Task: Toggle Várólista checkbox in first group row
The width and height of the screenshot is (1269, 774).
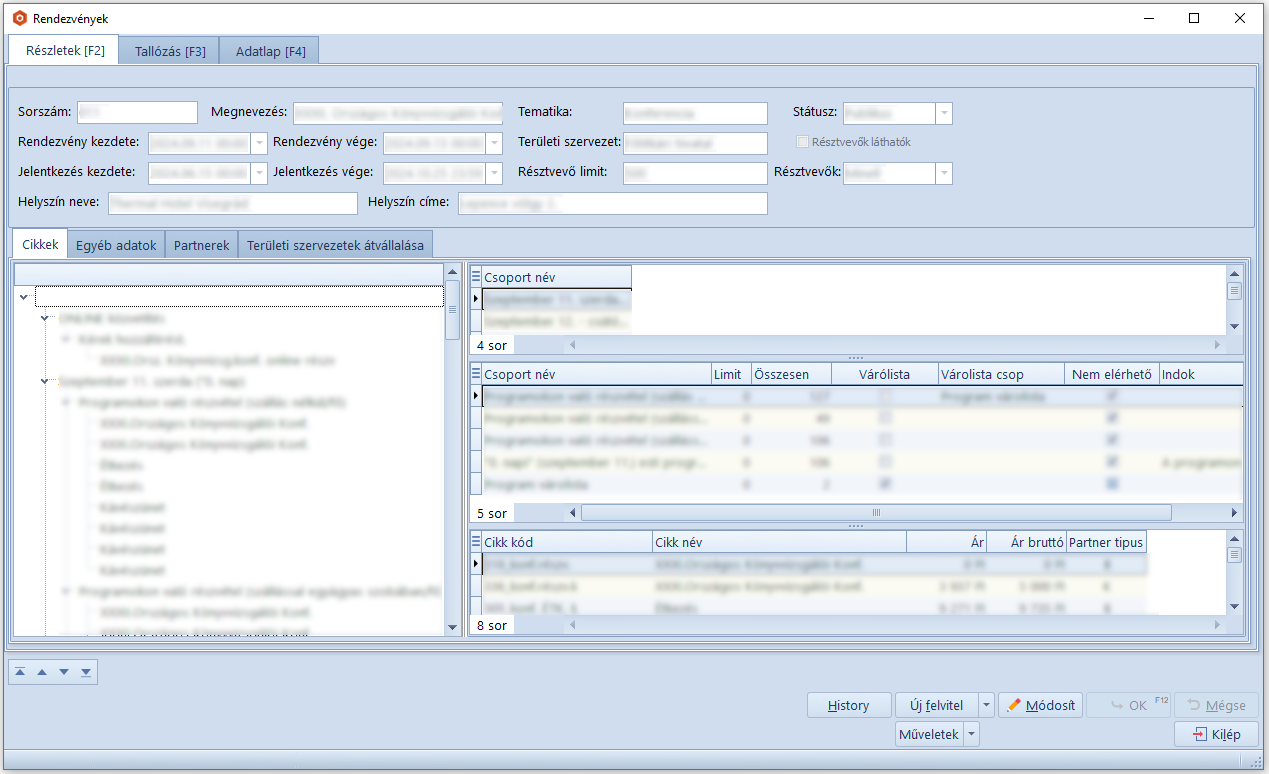Action: point(884,397)
